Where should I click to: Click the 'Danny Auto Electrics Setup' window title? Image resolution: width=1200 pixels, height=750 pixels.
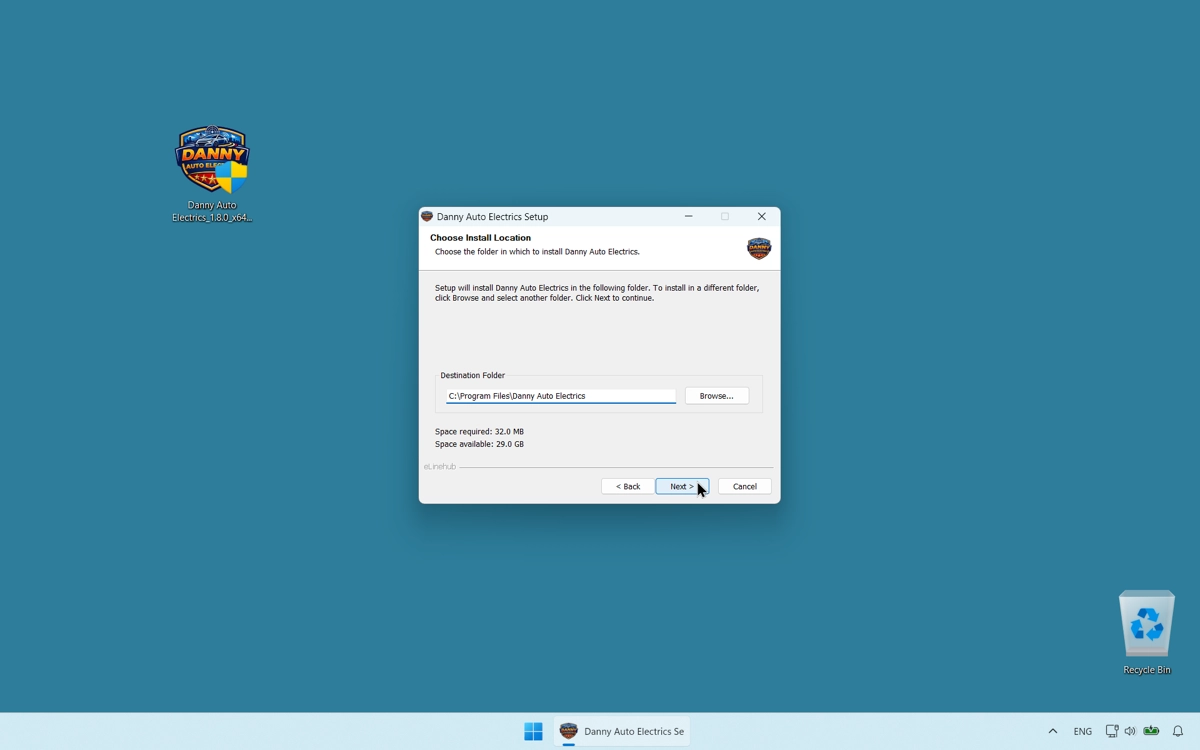pos(492,216)
